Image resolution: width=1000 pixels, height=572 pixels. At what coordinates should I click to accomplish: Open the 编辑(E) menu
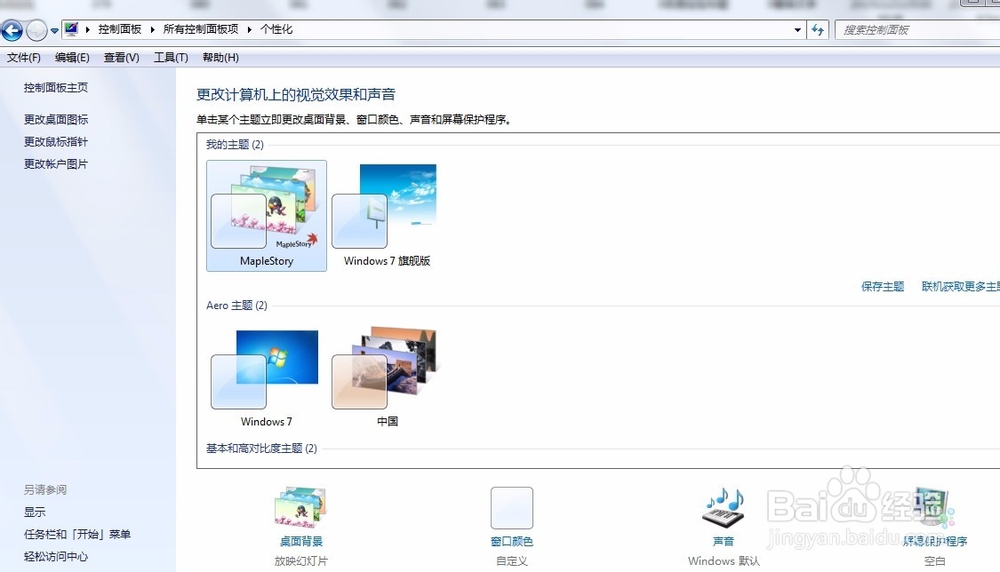(x=72, y=57)
